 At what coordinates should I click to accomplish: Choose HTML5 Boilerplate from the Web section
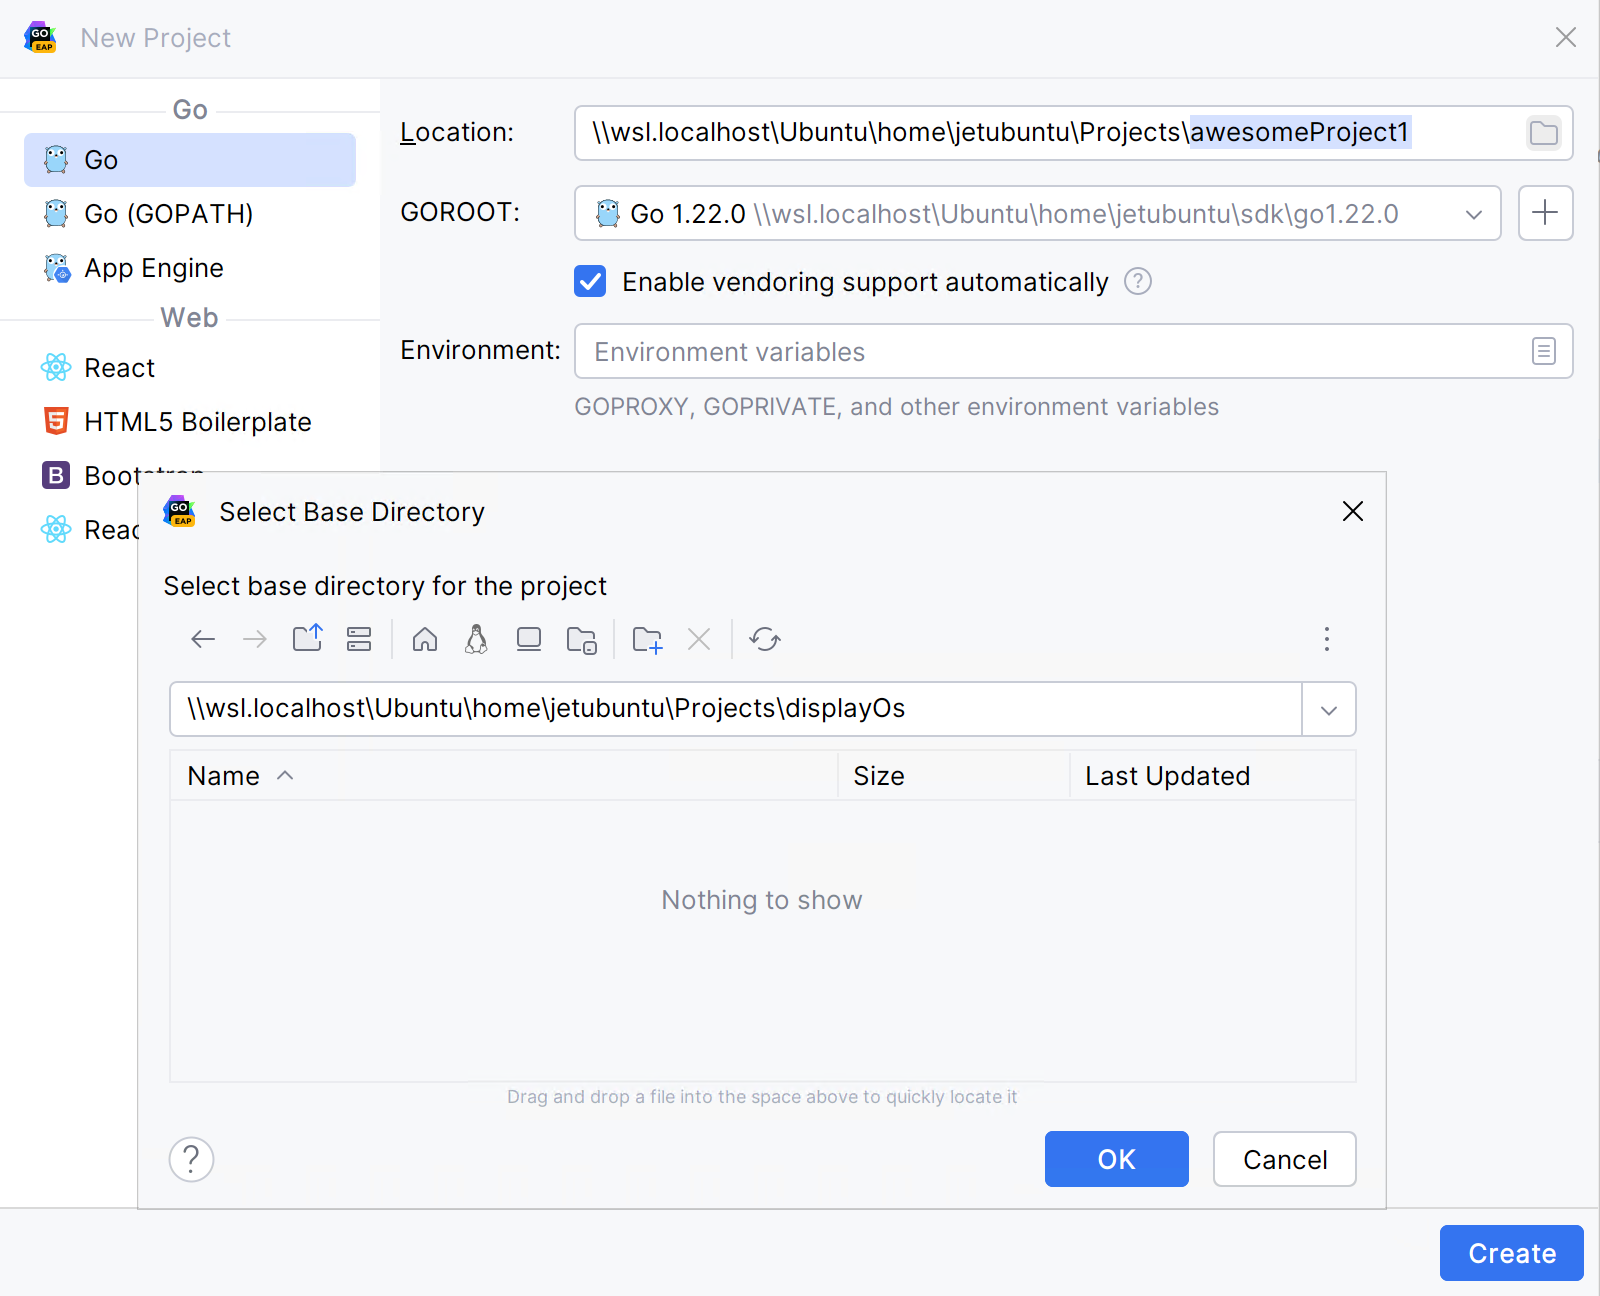[x=197, y=421]
